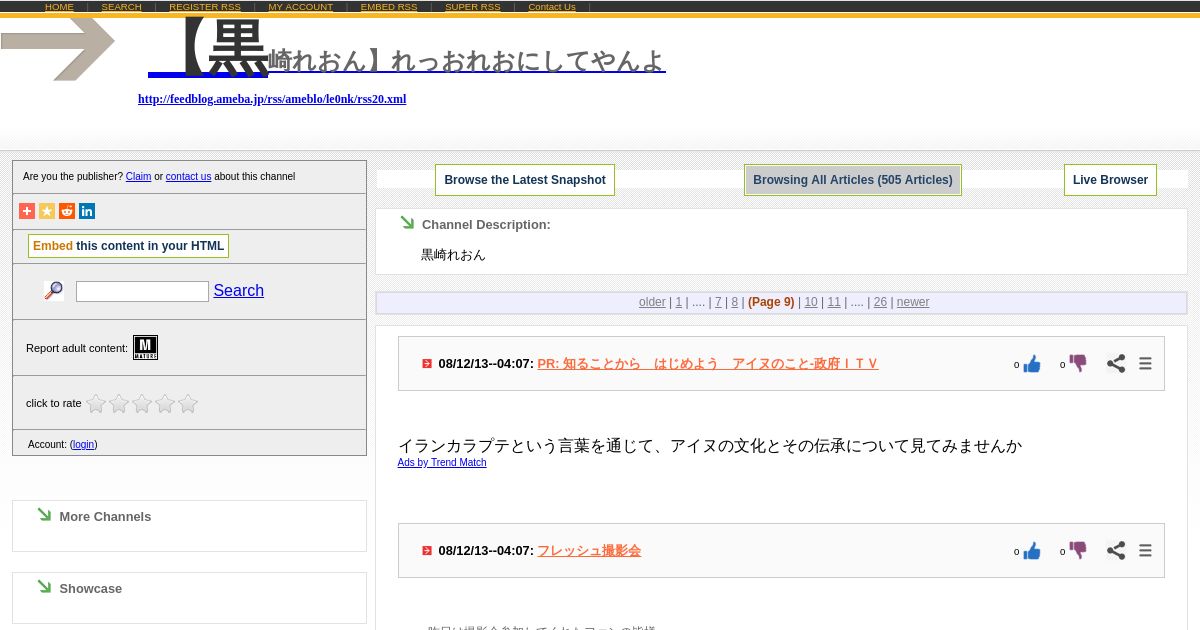Screen dimensions: 1200x630
Task: Click the current (Page 9) indicator
Action: pos(771,302)
